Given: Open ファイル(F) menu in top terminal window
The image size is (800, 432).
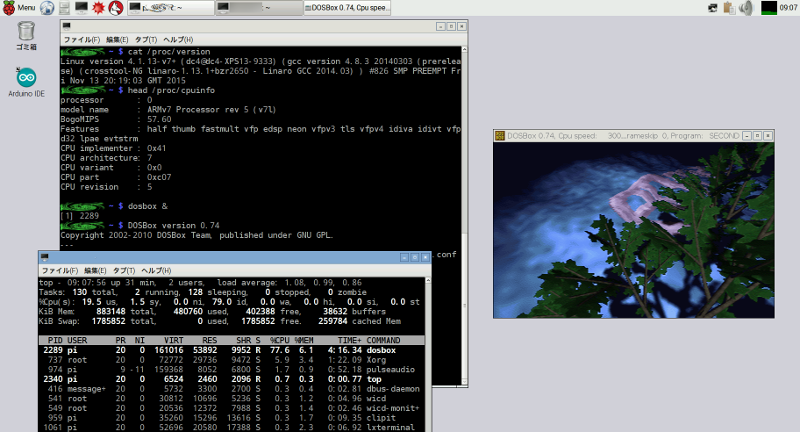Looking at the screenshot, I should [x=60, y=270].
